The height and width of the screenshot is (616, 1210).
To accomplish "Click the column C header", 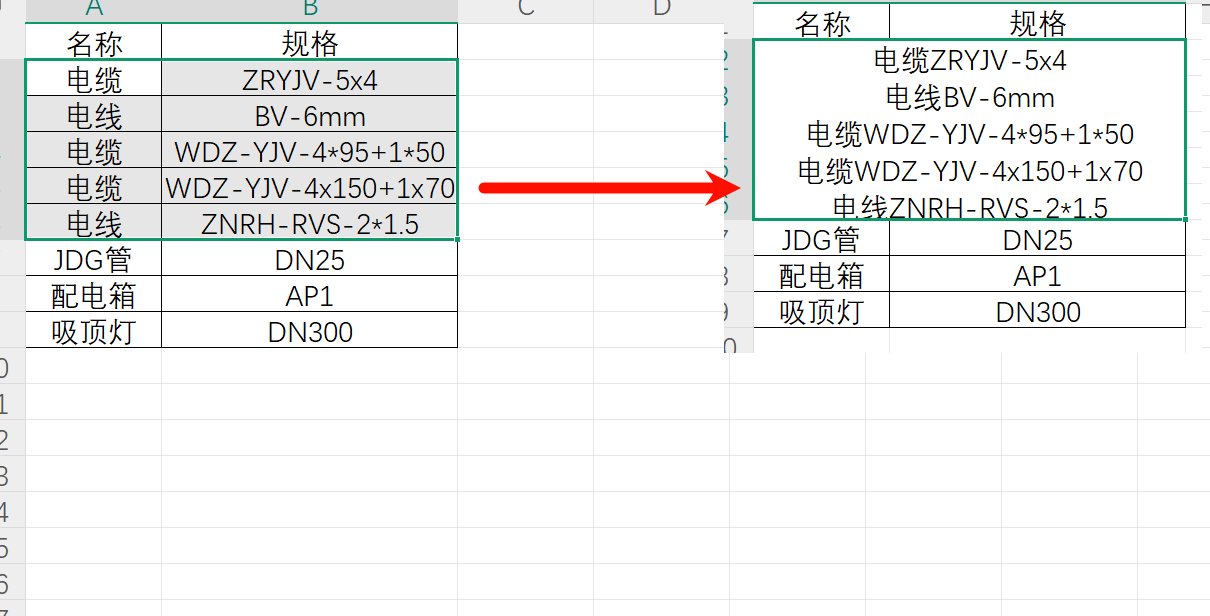I will click(x=526, y=9).
